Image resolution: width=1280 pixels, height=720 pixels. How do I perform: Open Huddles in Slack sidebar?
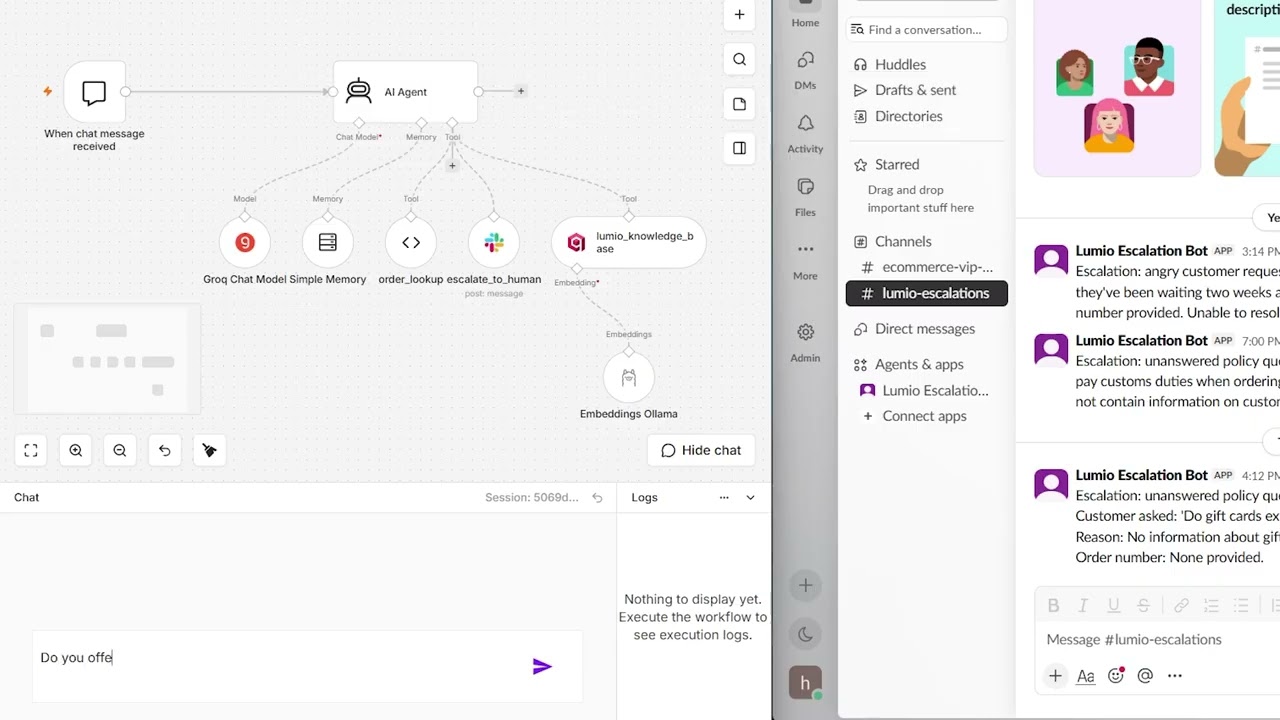click(900, 64)
